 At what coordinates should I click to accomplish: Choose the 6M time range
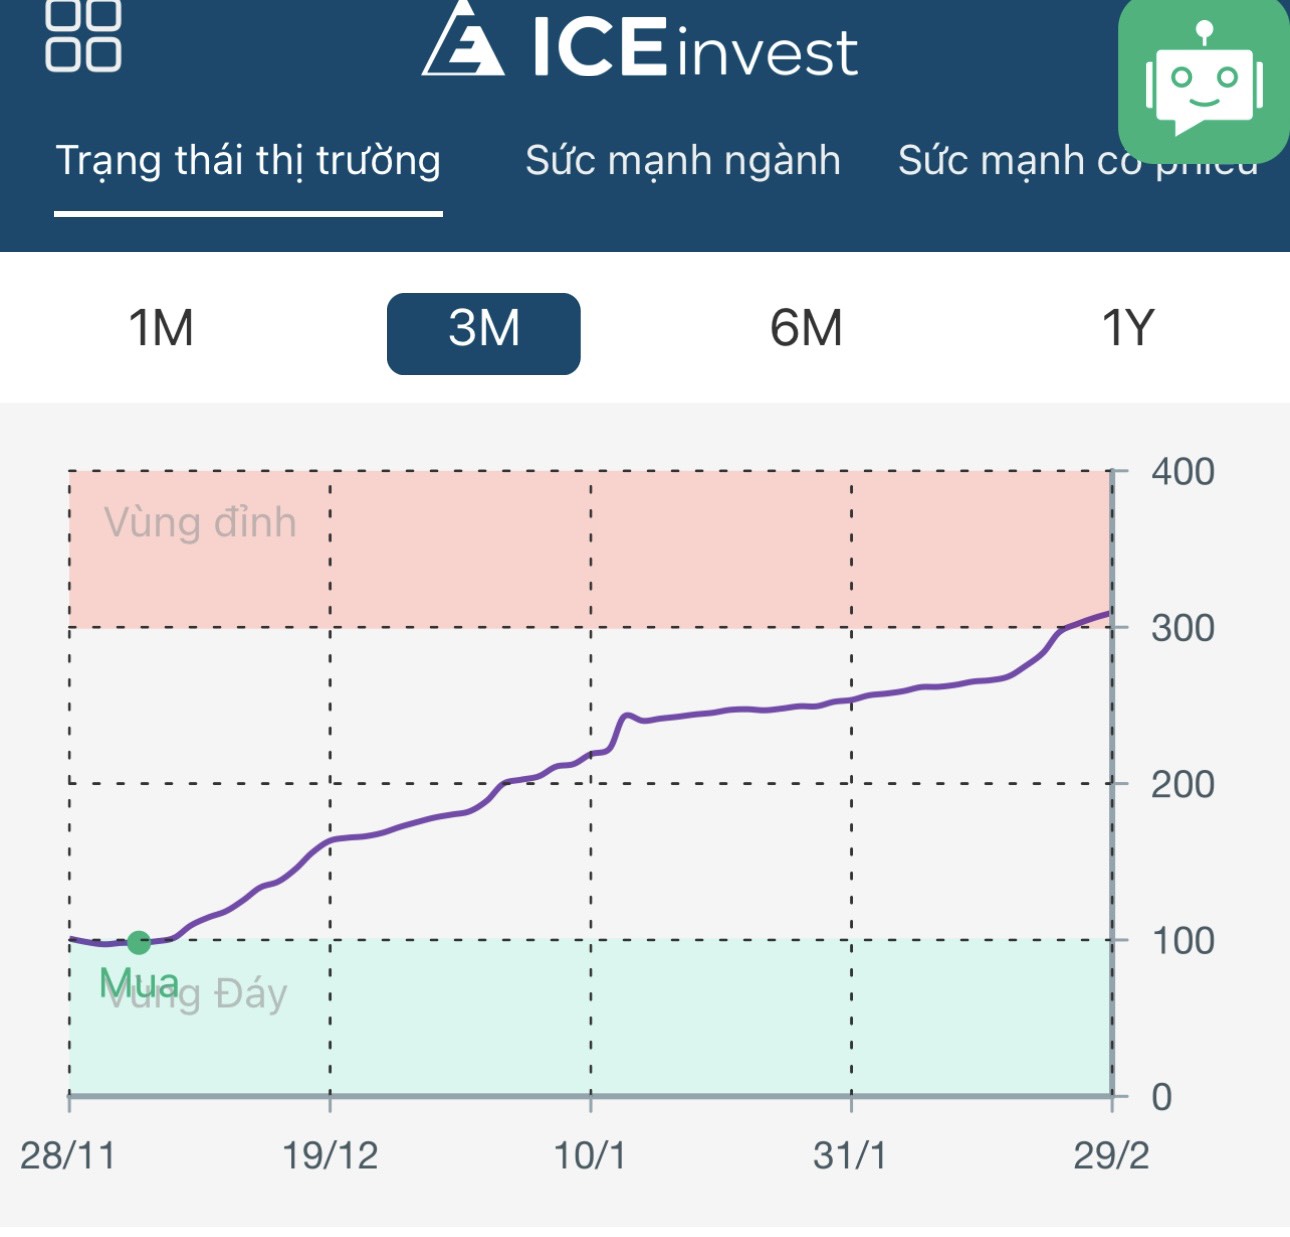806,329
